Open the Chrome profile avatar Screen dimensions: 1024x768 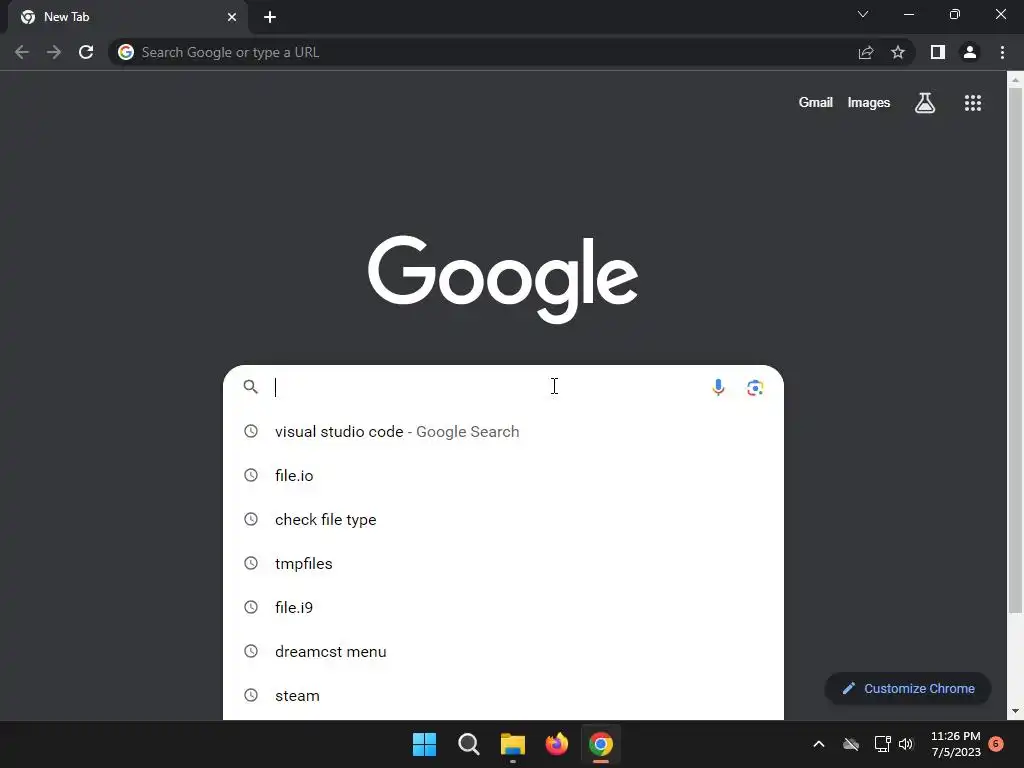(x=970, y=52)
